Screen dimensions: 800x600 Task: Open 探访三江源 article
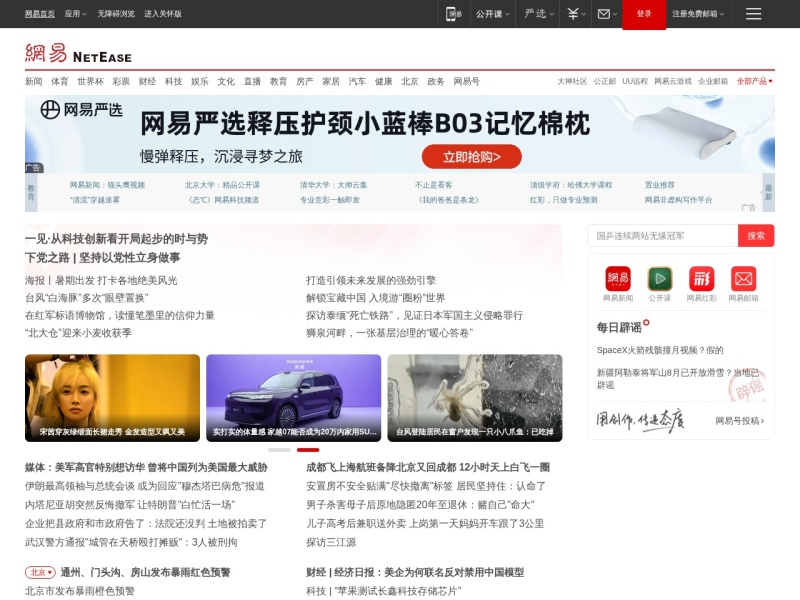331,542
